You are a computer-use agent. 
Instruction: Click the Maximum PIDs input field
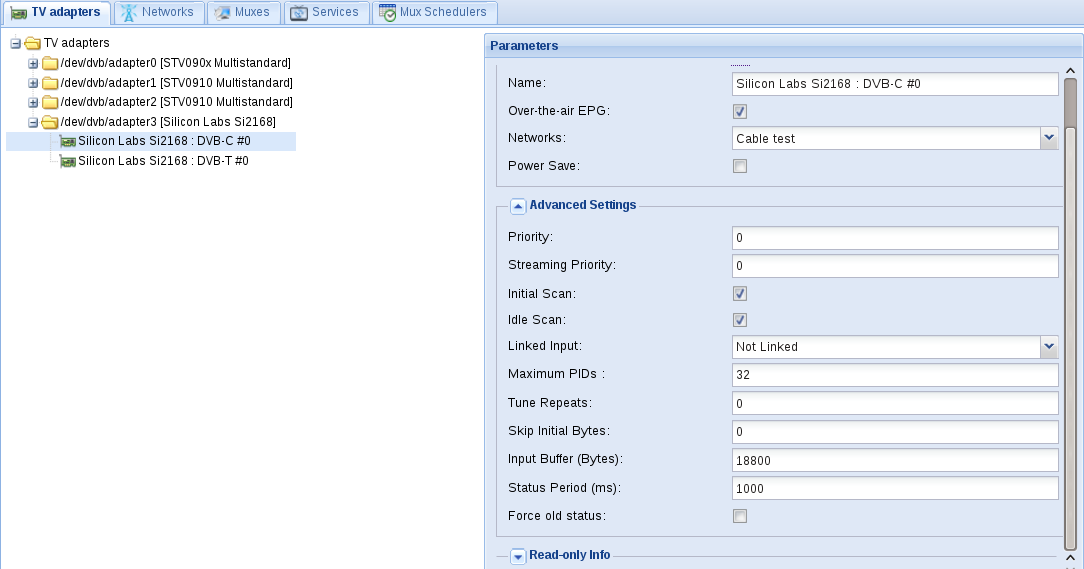click(x=895, y=375)
